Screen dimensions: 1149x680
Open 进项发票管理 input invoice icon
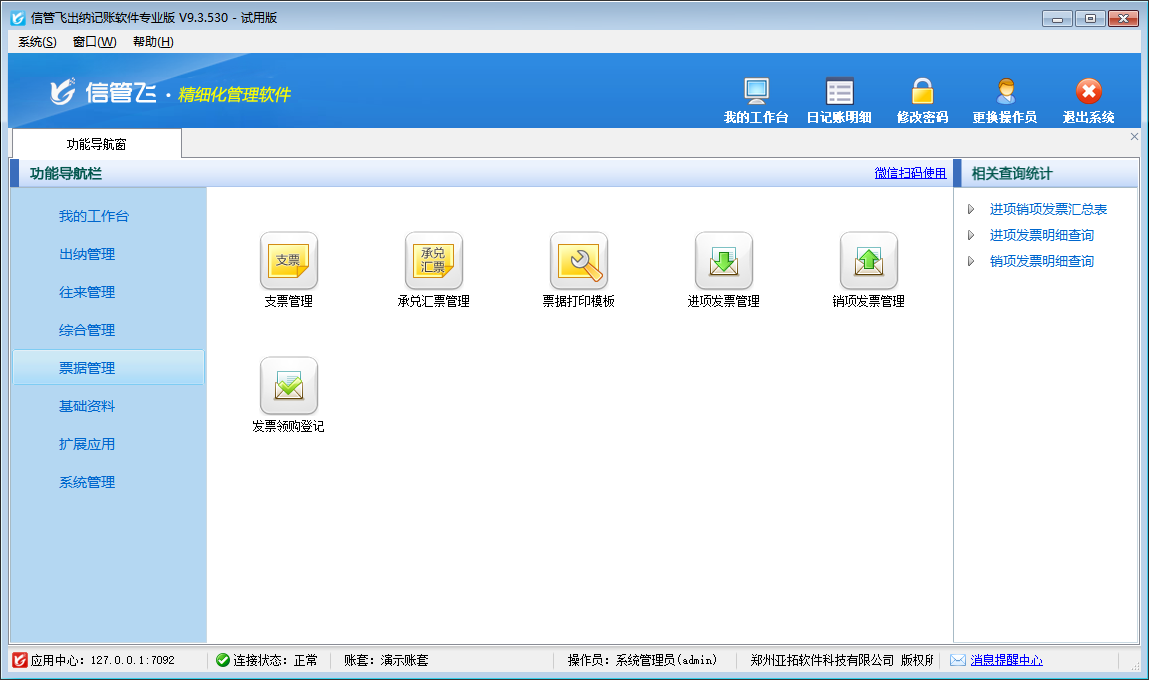[723, 261]
